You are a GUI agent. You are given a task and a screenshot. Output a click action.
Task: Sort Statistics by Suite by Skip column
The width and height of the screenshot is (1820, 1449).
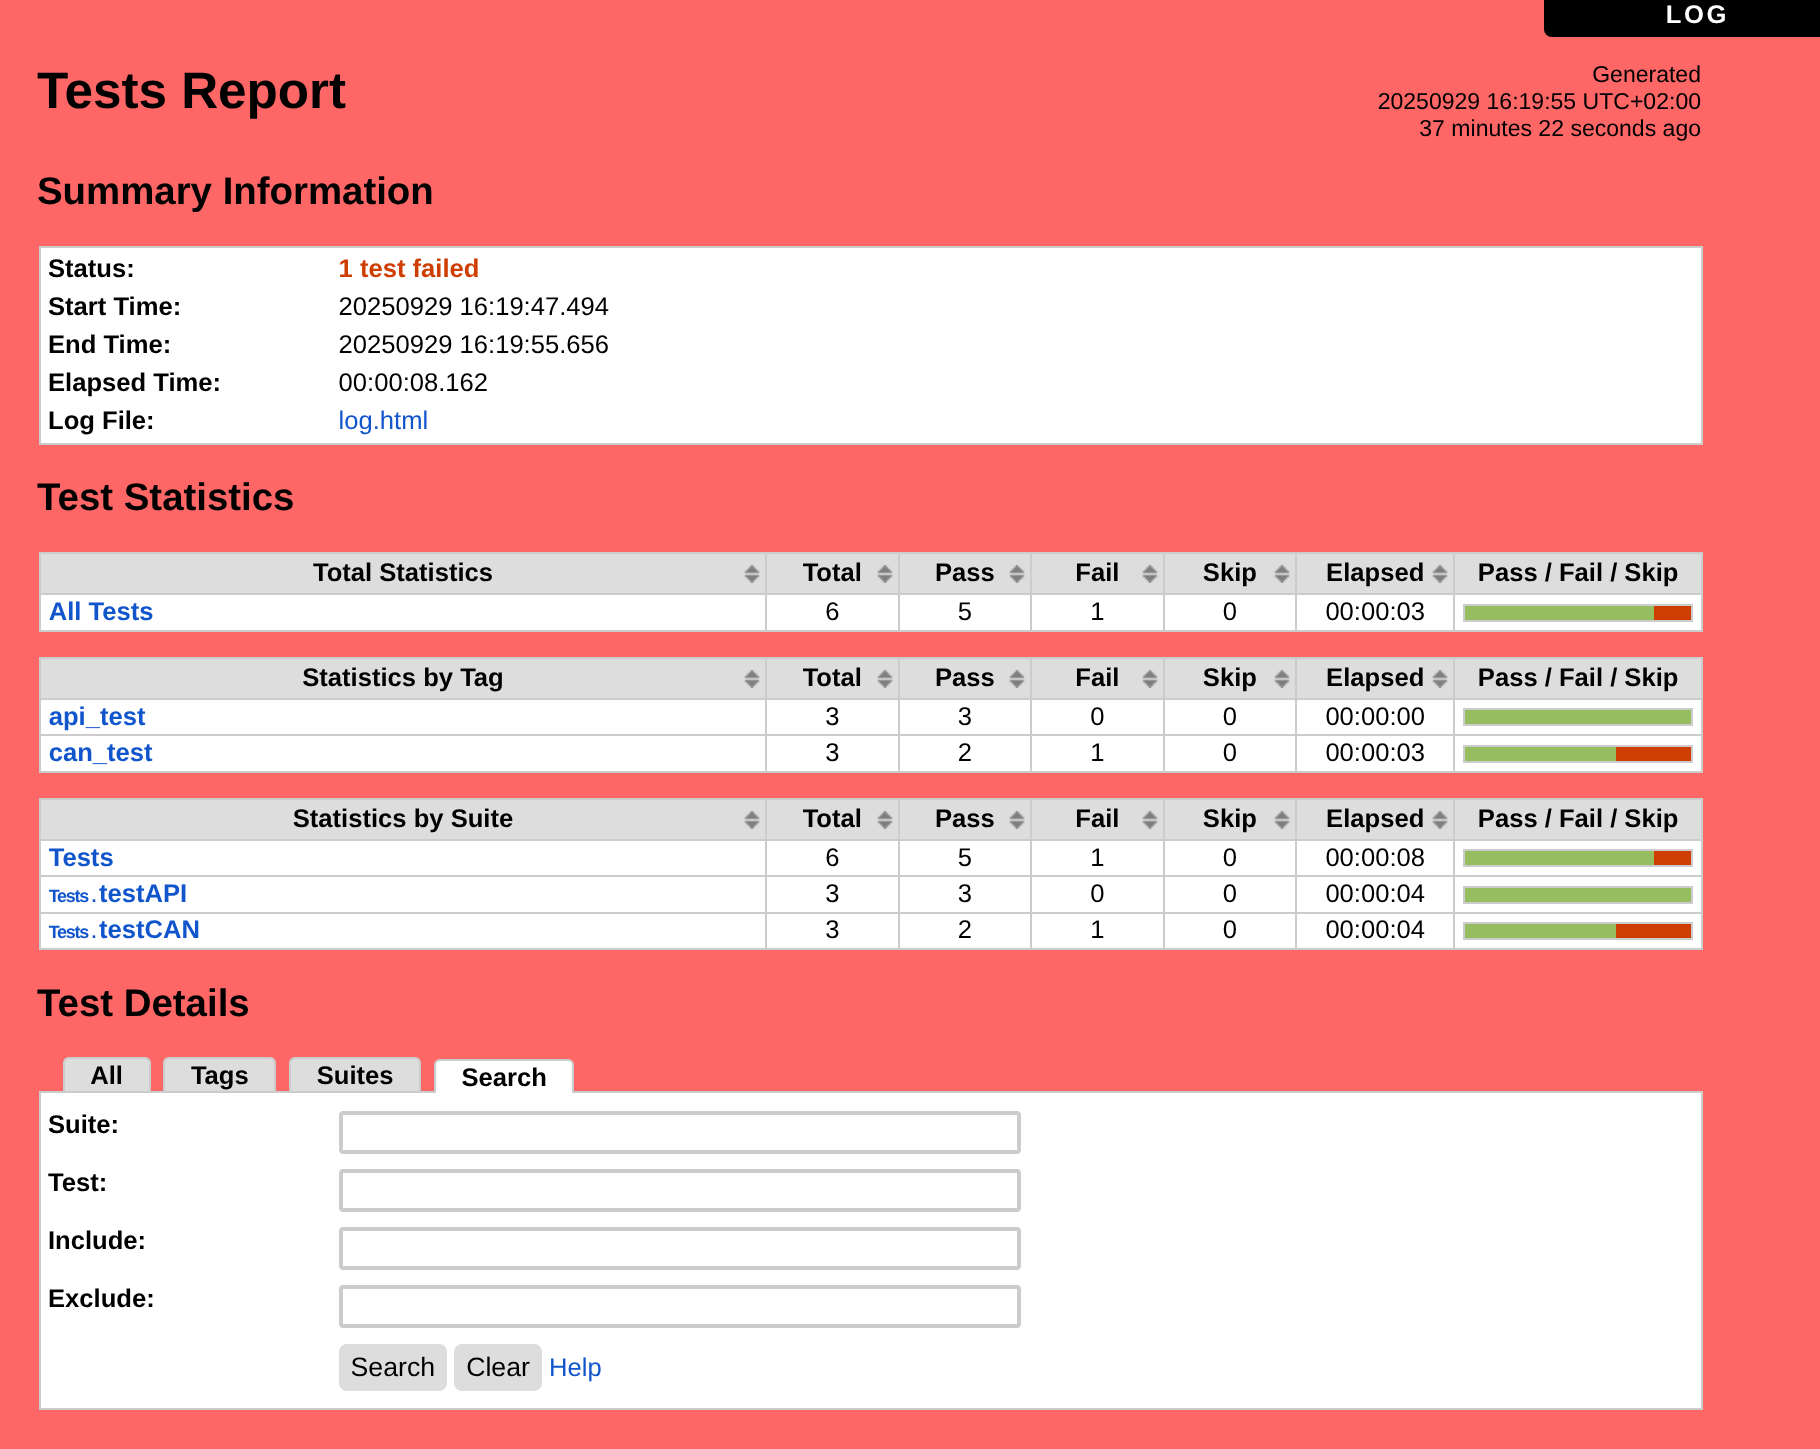point(1229,819)
